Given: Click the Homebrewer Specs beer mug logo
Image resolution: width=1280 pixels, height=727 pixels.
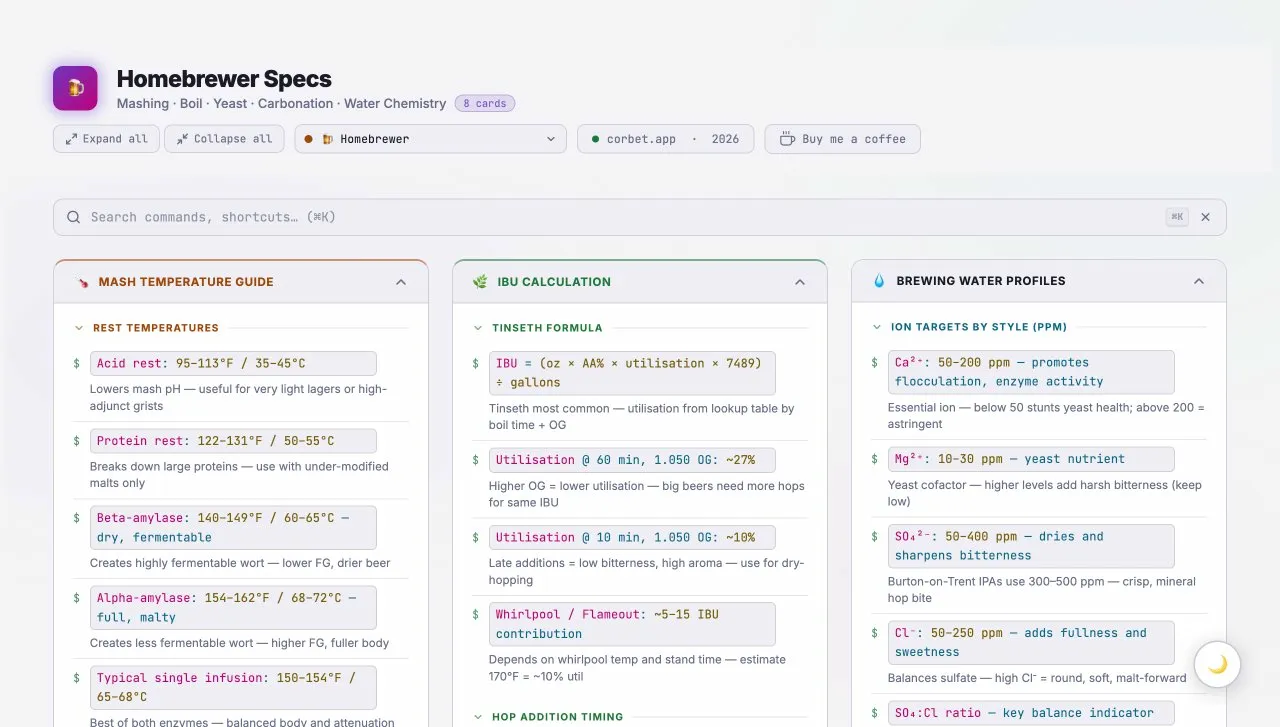Looking at the screenshot, I should [x=75, y=88].
